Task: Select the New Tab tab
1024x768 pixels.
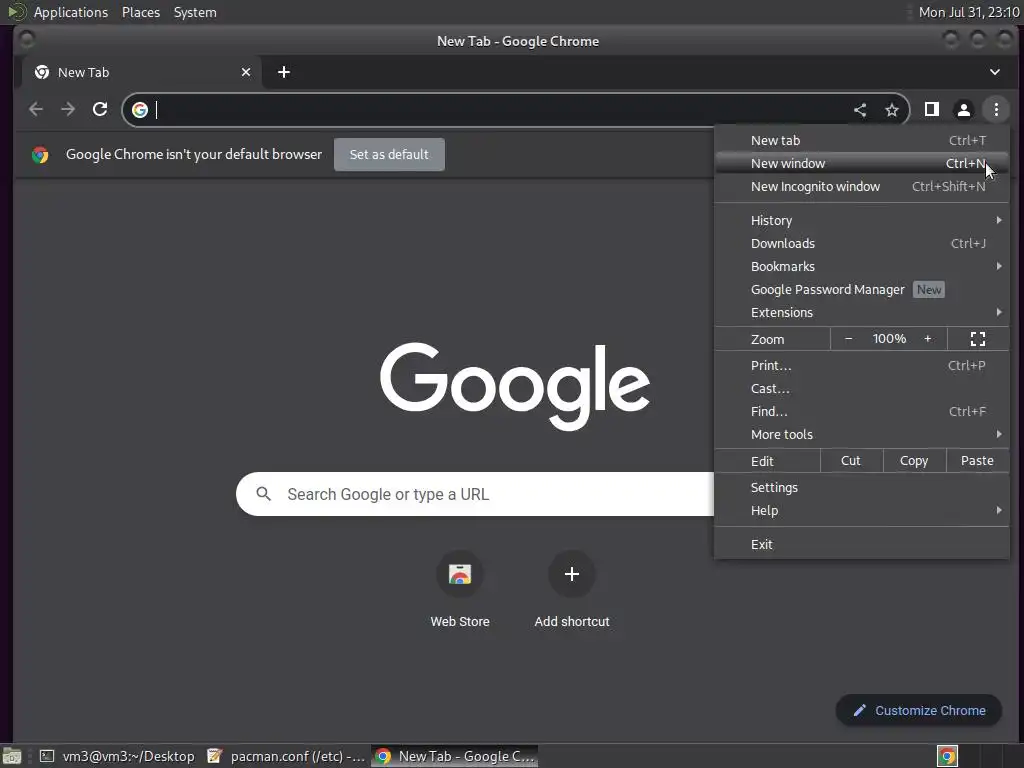Action: pos(140,72)
